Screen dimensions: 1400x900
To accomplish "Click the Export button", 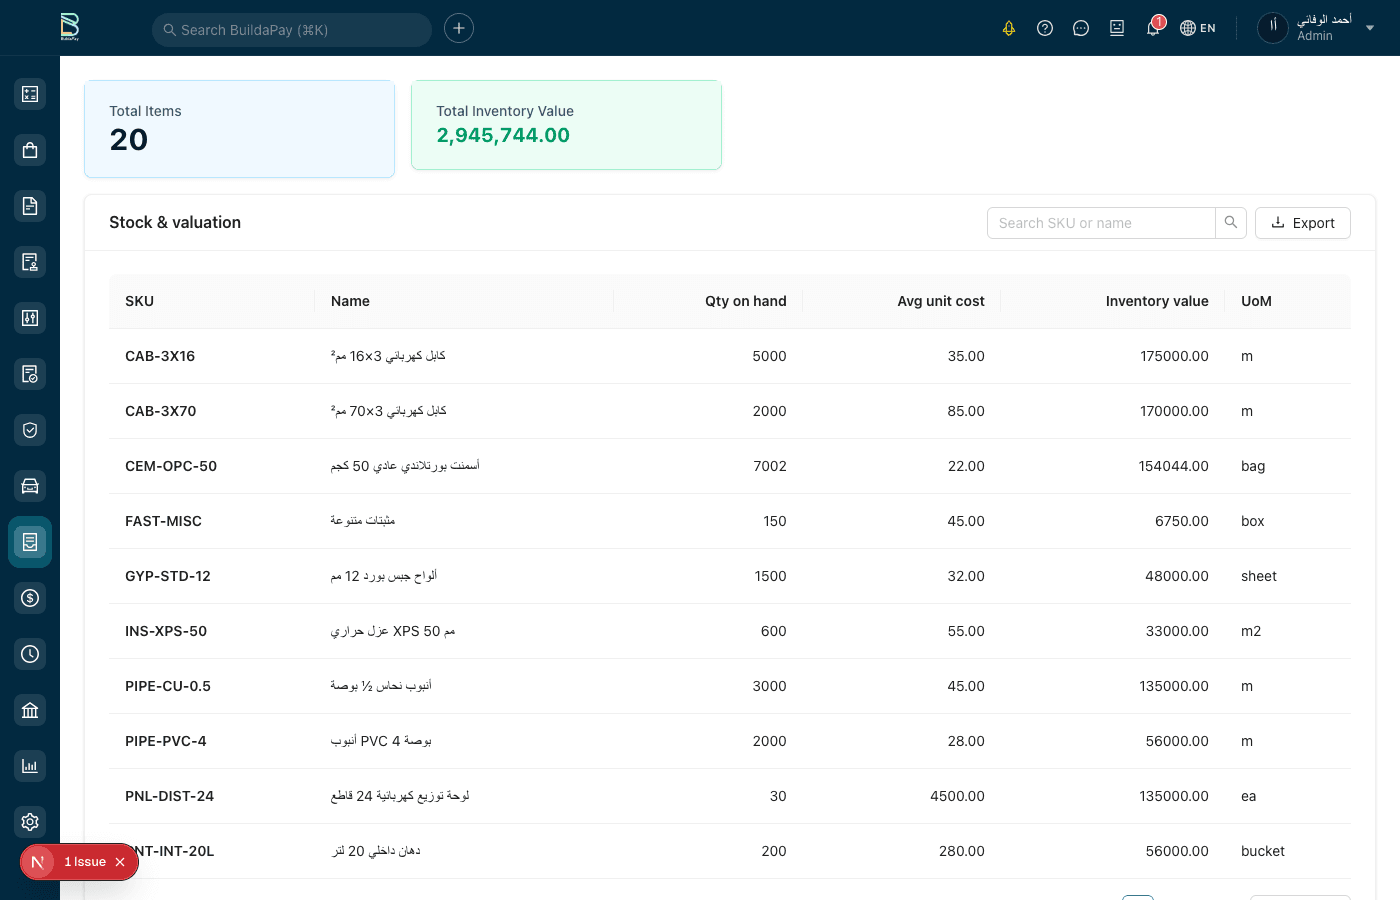I will click(1303, 223).
